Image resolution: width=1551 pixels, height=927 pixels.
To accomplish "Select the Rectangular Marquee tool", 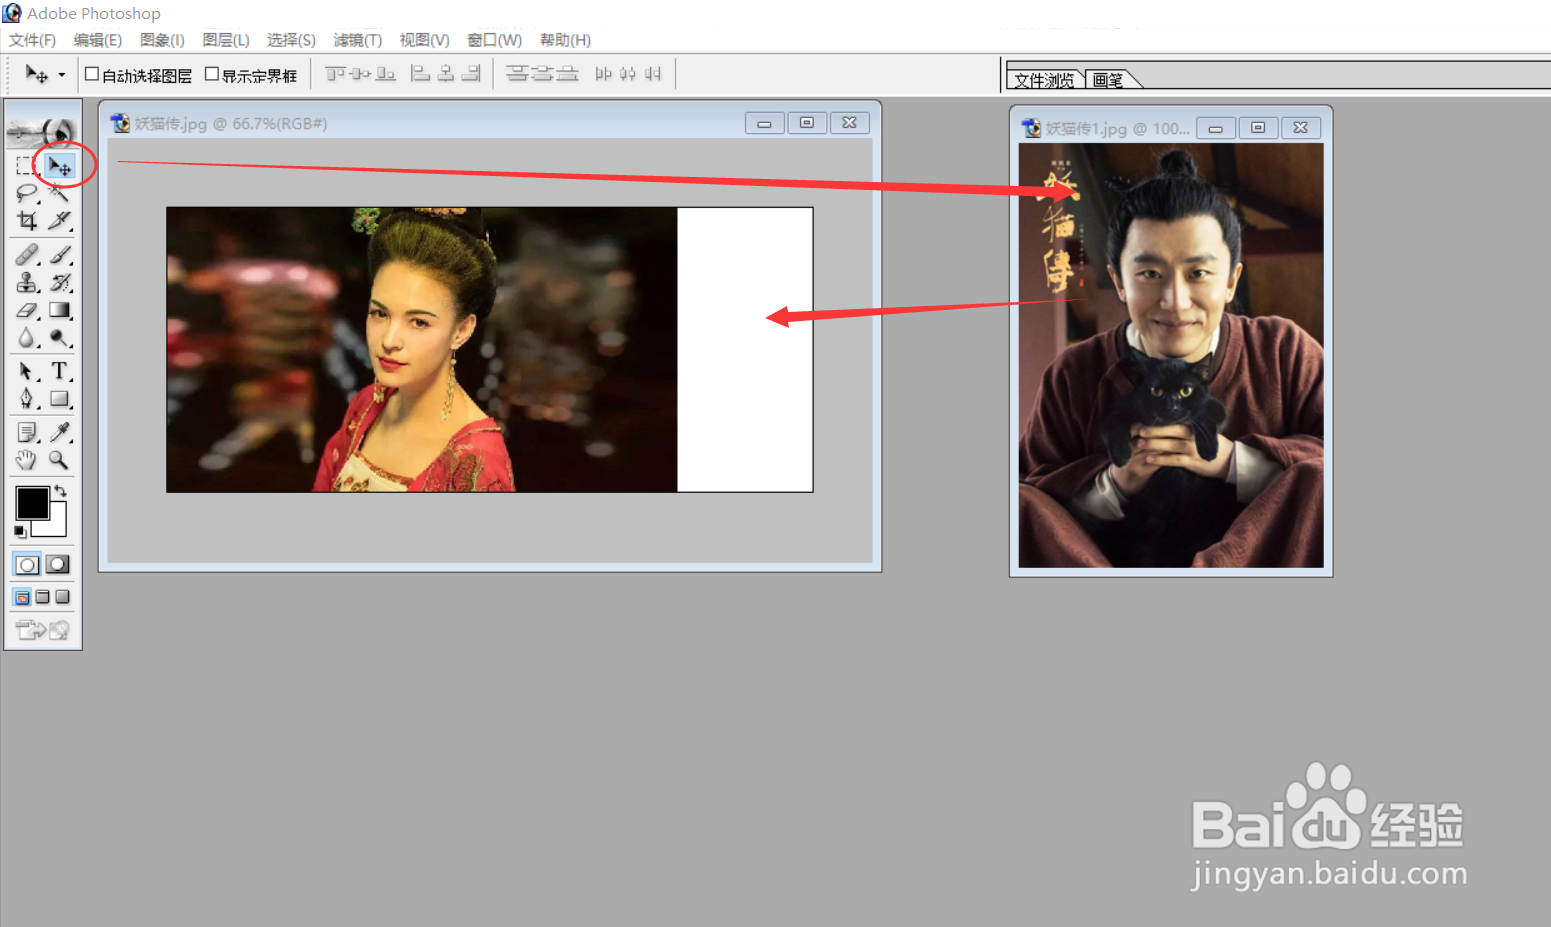I will point(26,166).
